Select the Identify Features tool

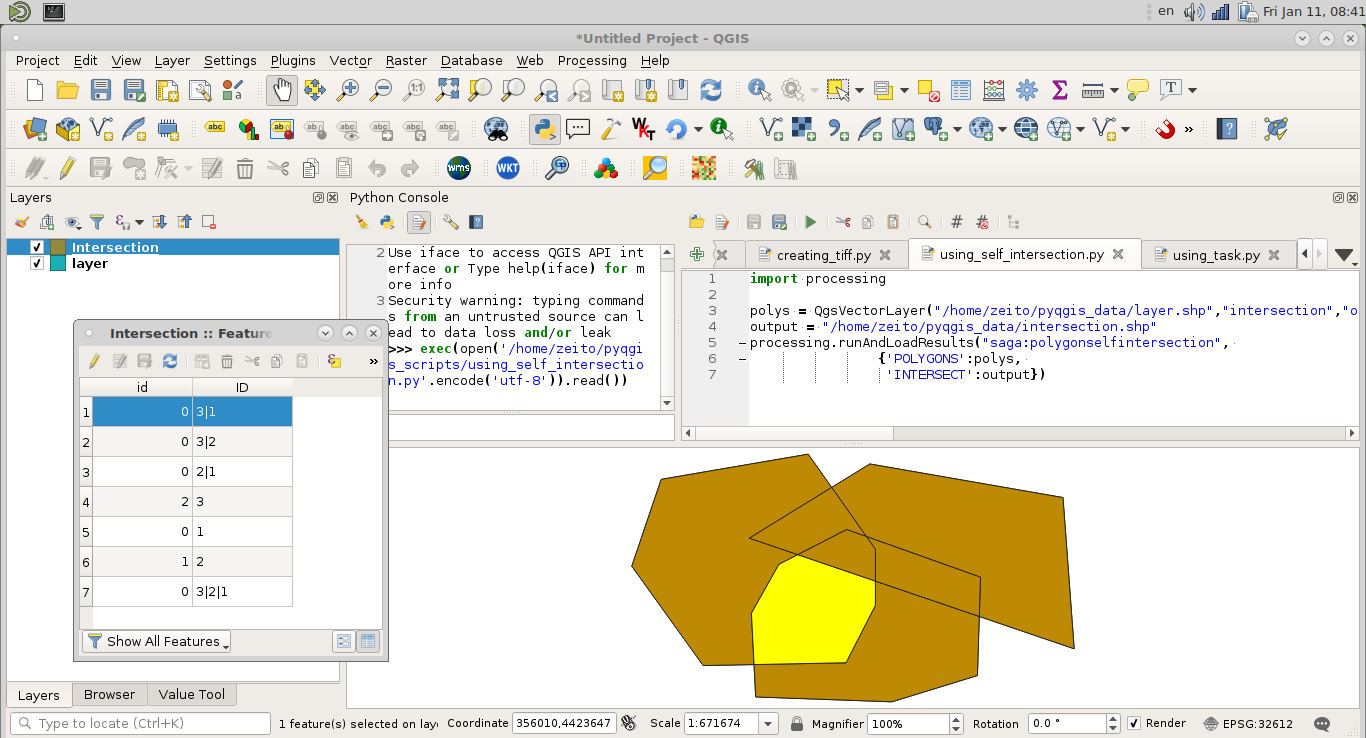(759, 90)
